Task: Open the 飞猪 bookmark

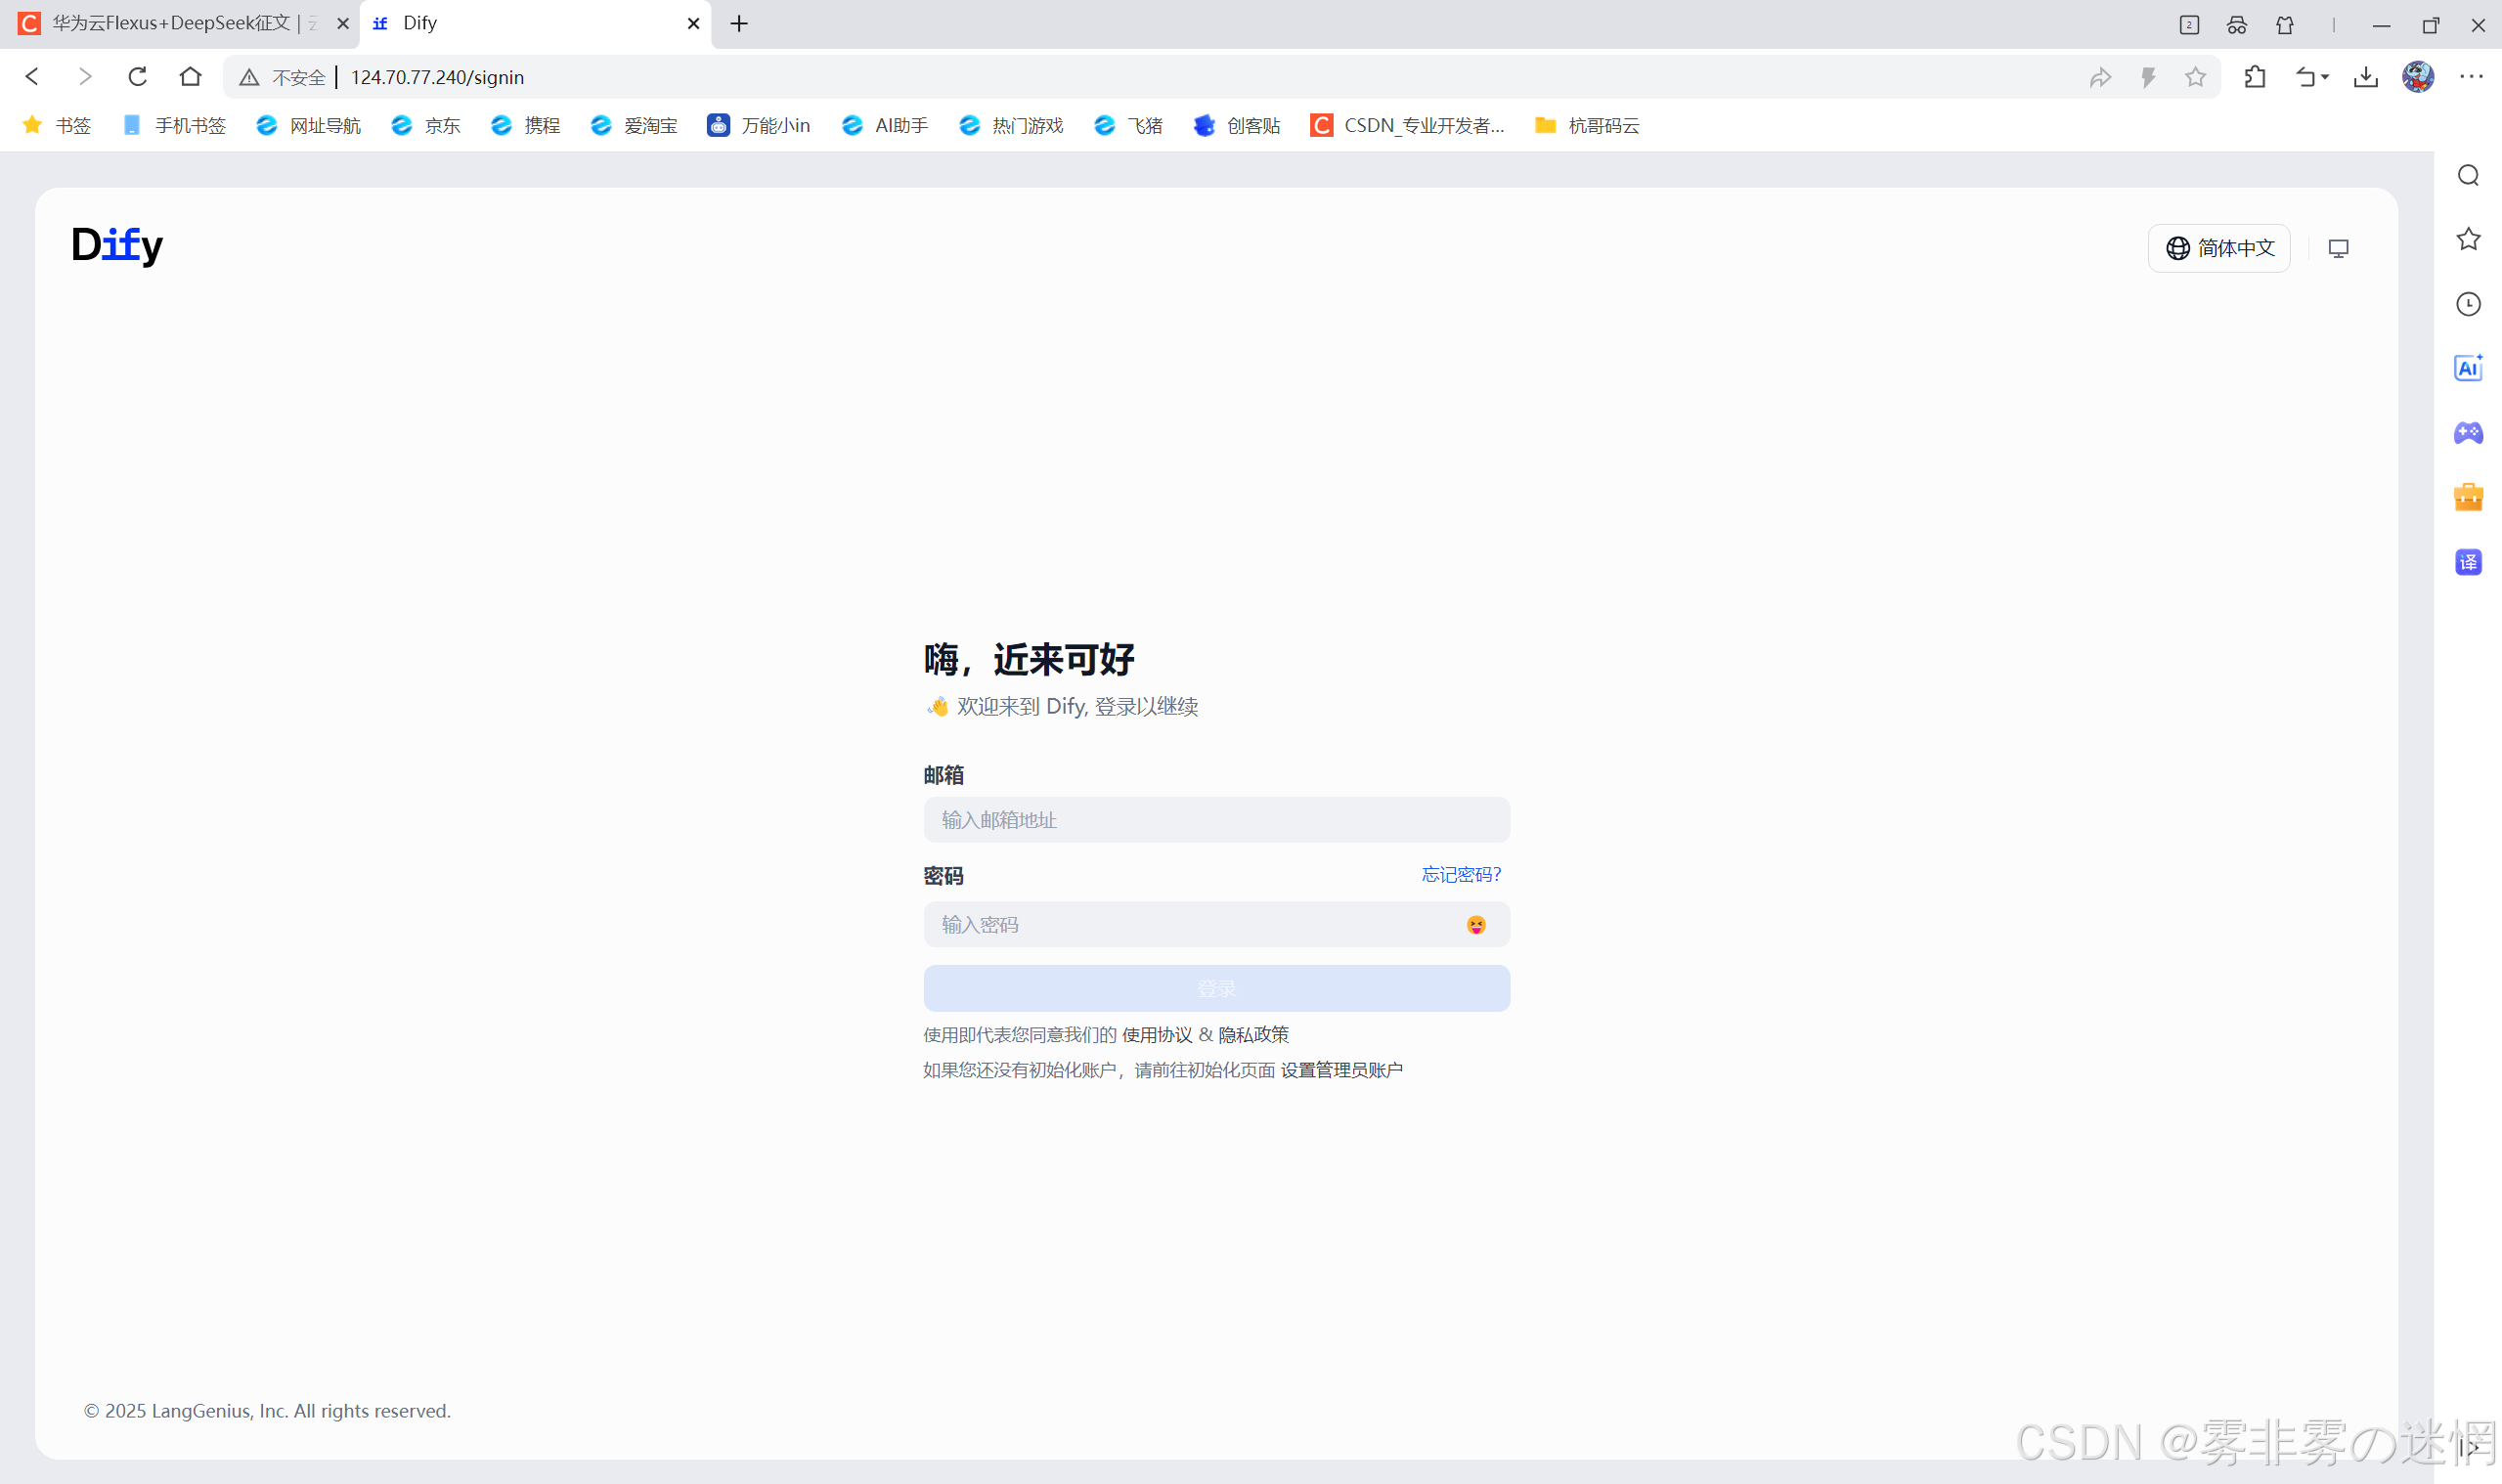Action: click(1129, 125)
